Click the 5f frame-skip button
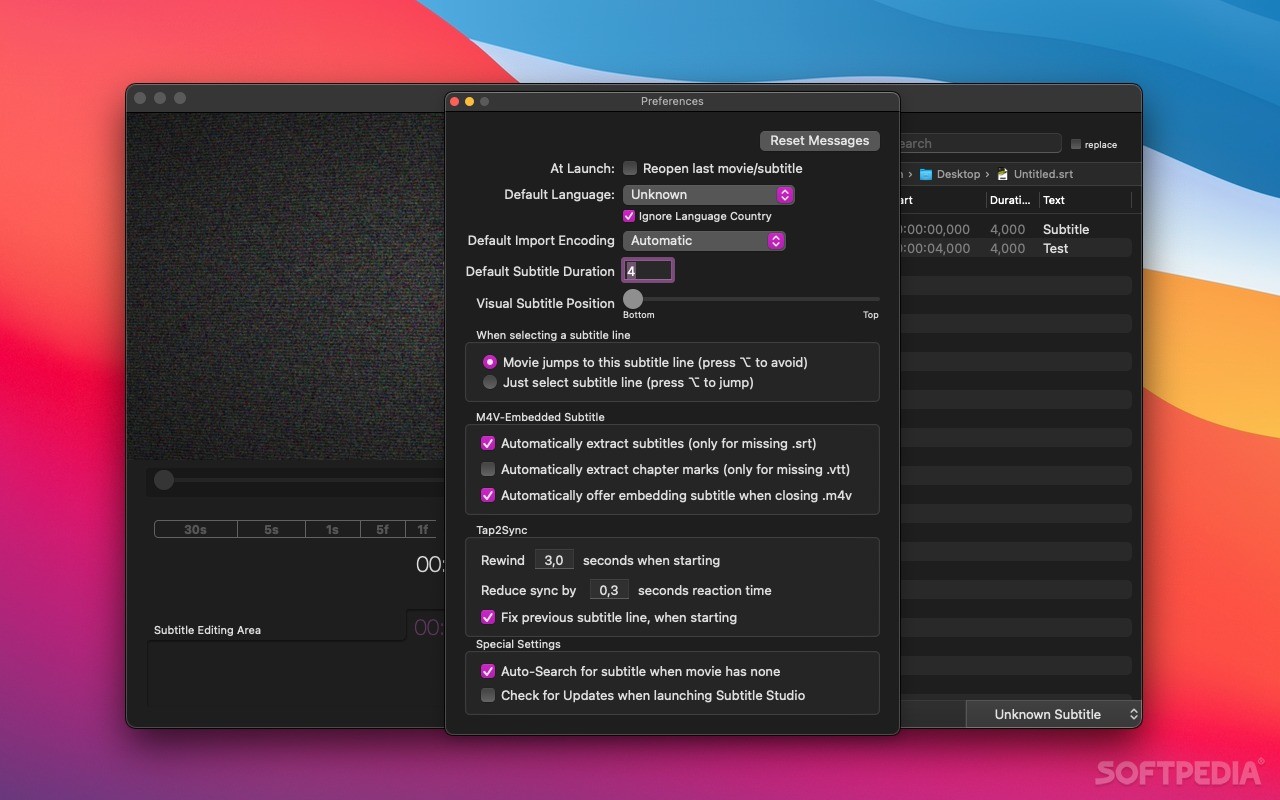 click(x=381, y=529)
